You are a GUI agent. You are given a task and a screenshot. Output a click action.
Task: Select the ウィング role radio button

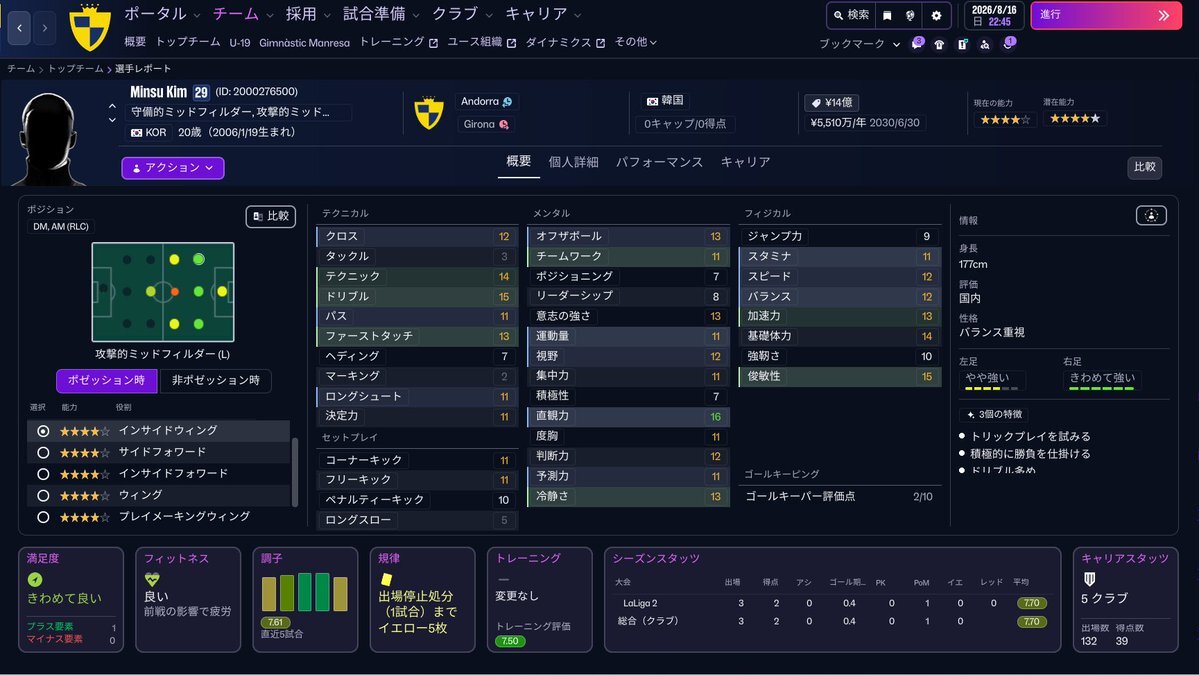43,495
